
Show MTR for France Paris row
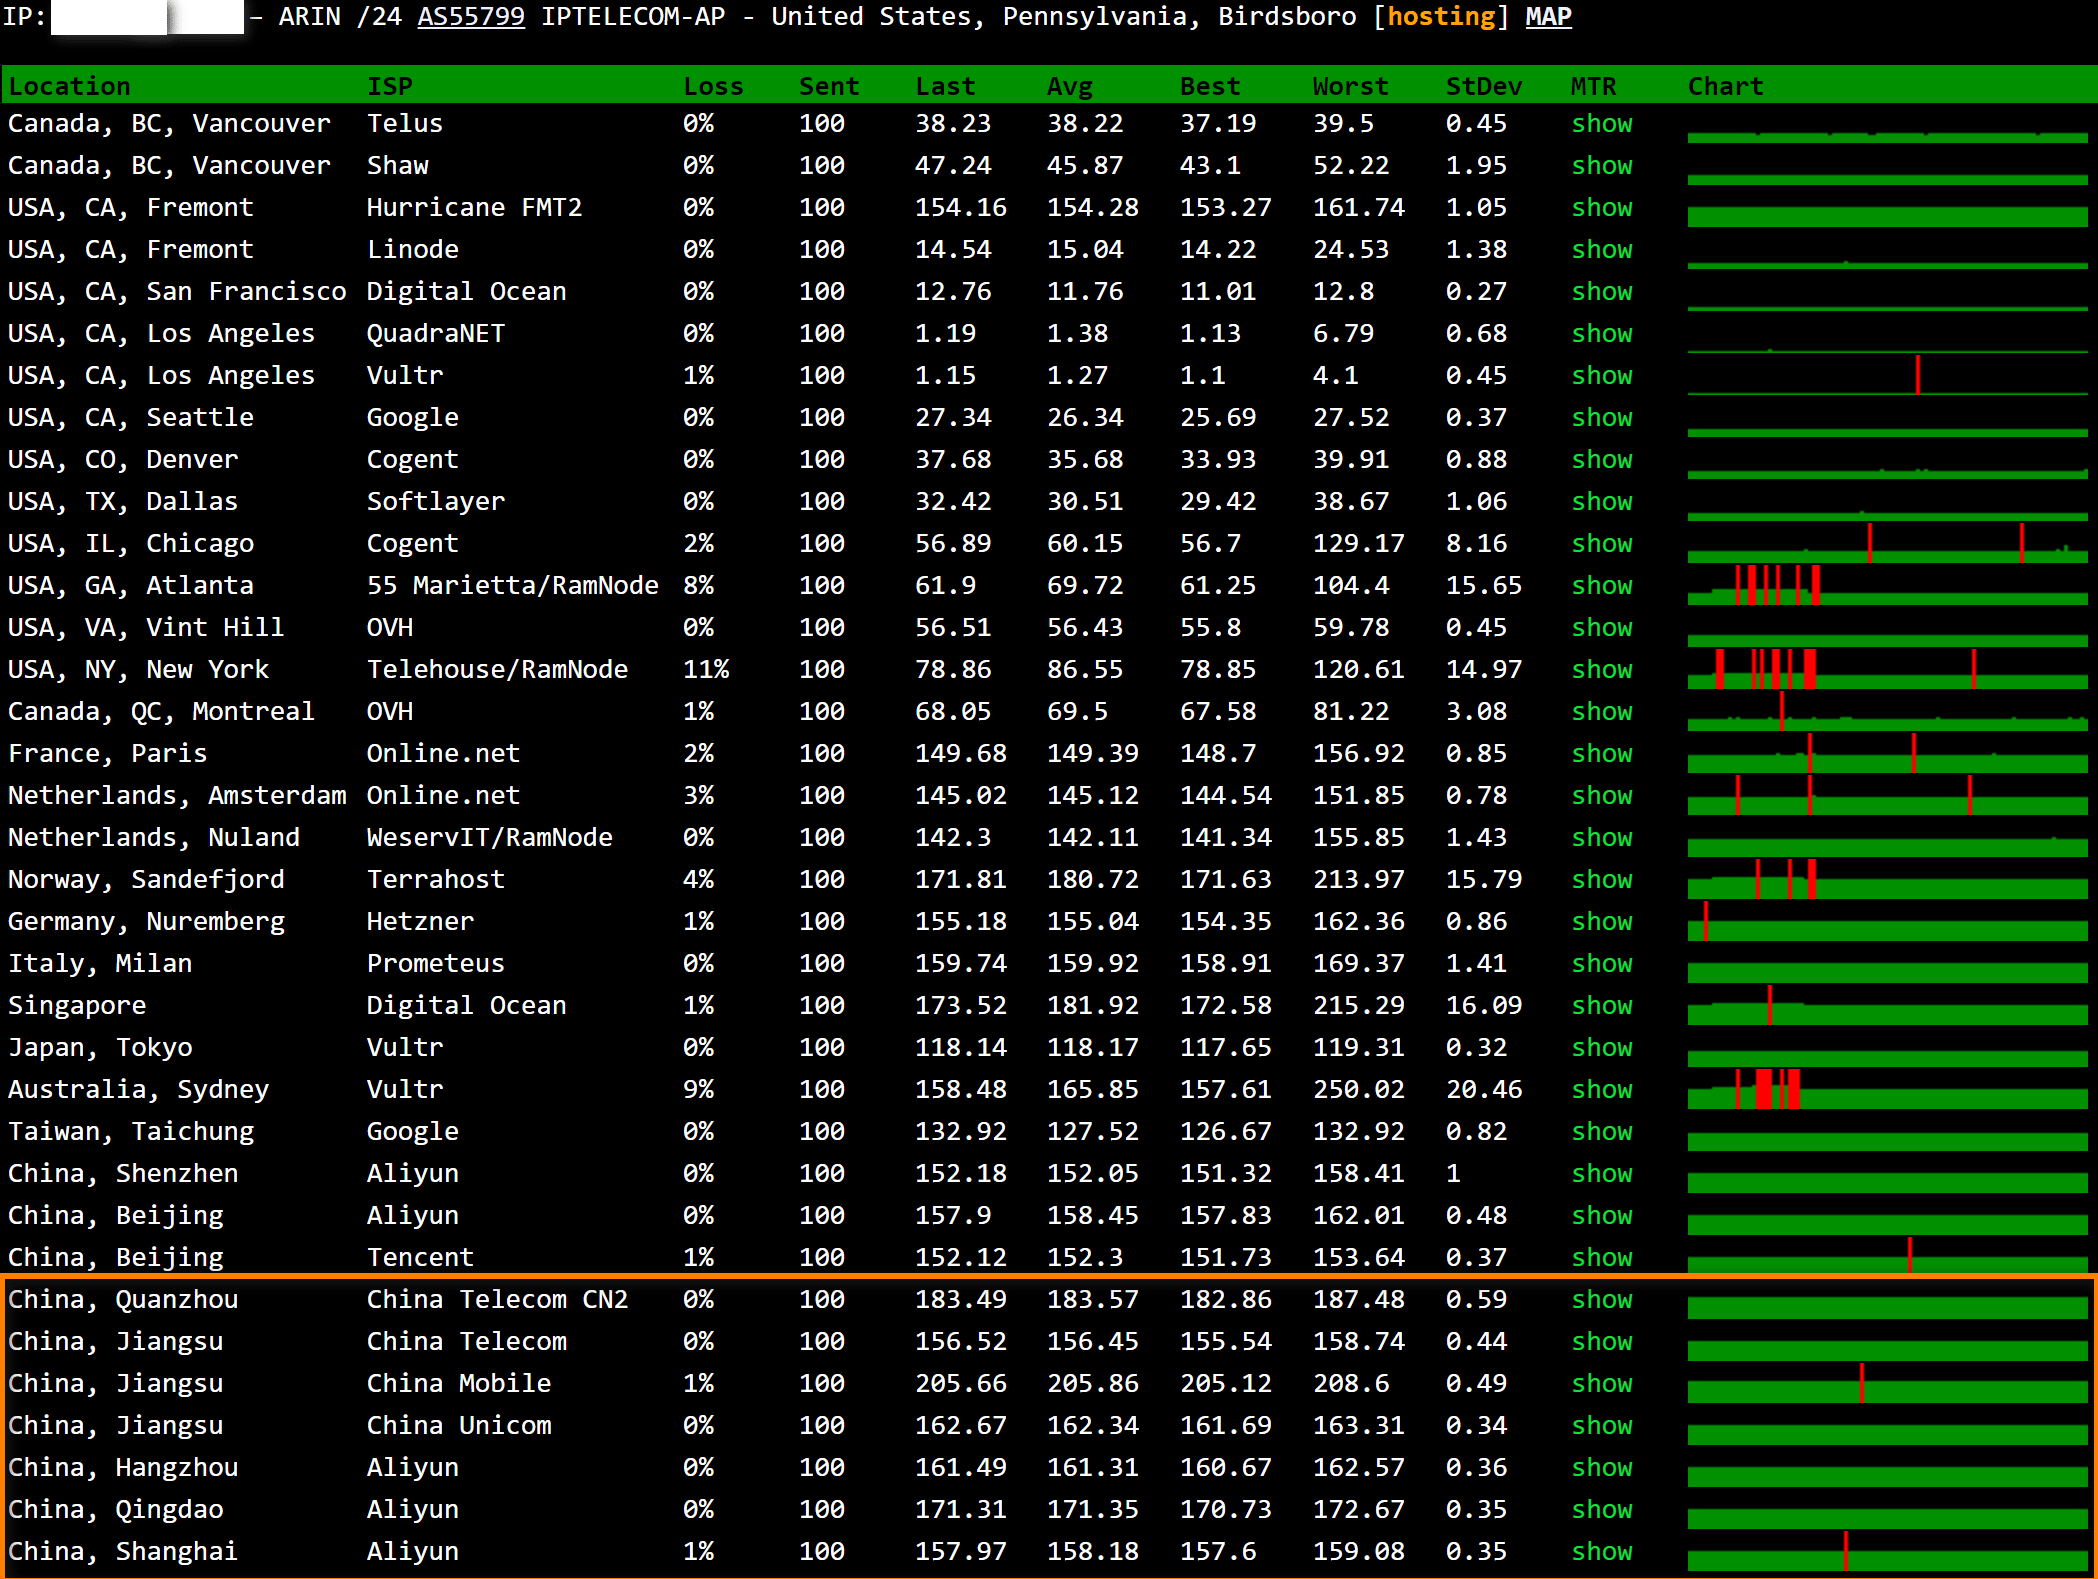1601,753
